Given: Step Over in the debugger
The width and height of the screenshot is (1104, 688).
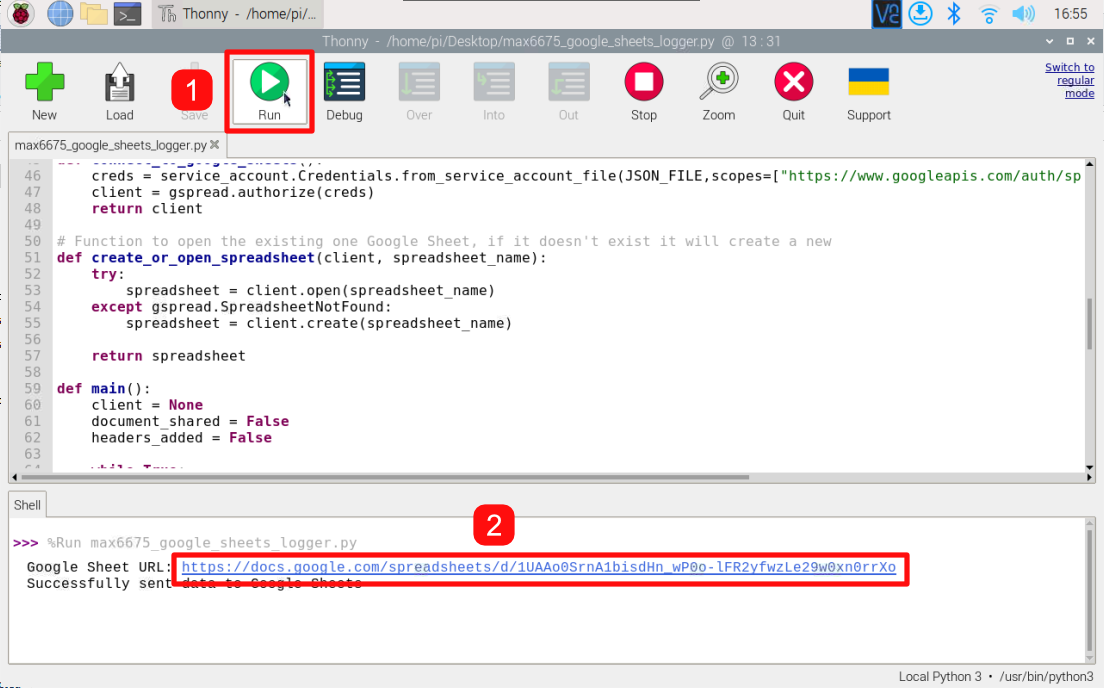Looking at the screenshot, I should tap(419, 90).
